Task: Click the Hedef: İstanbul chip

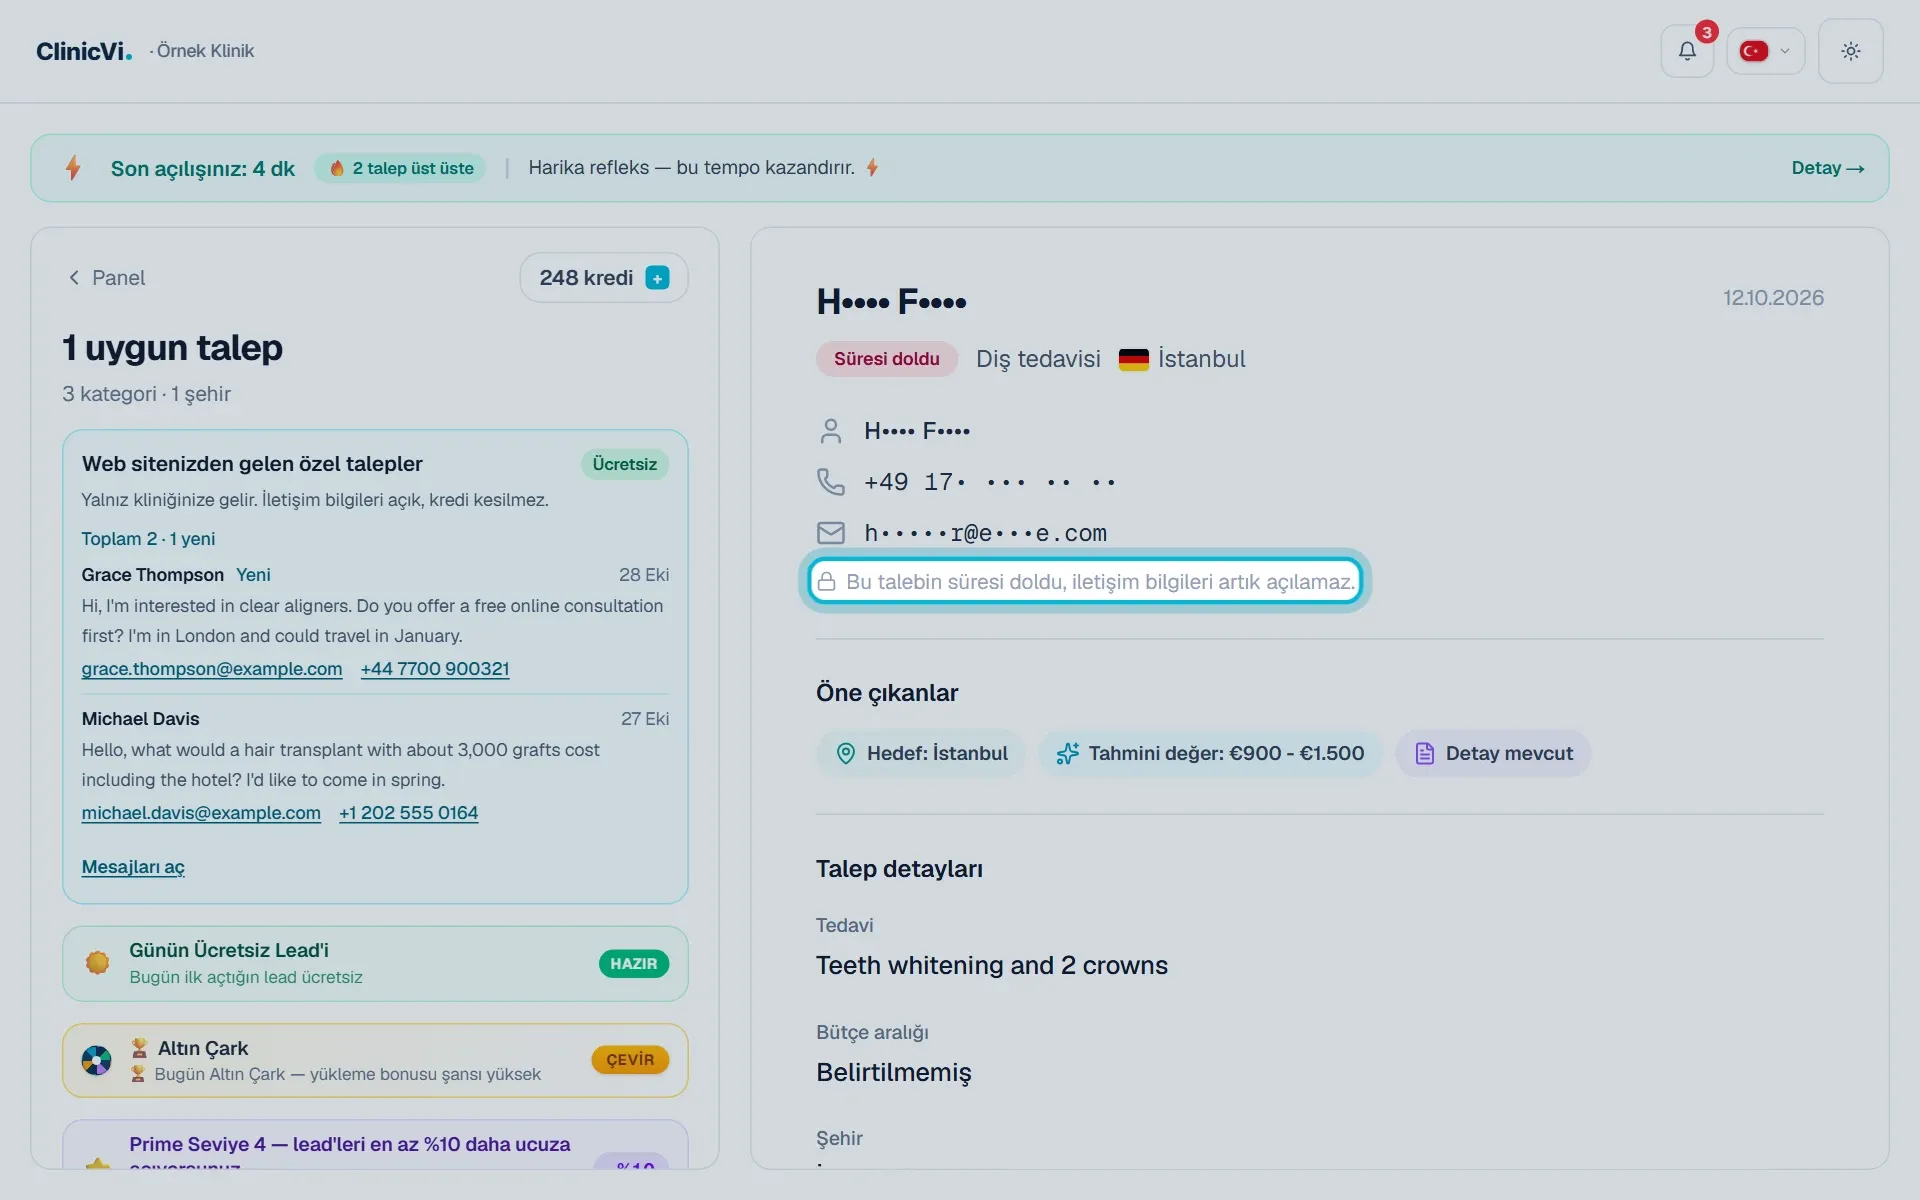Action: tap(921, 754)
